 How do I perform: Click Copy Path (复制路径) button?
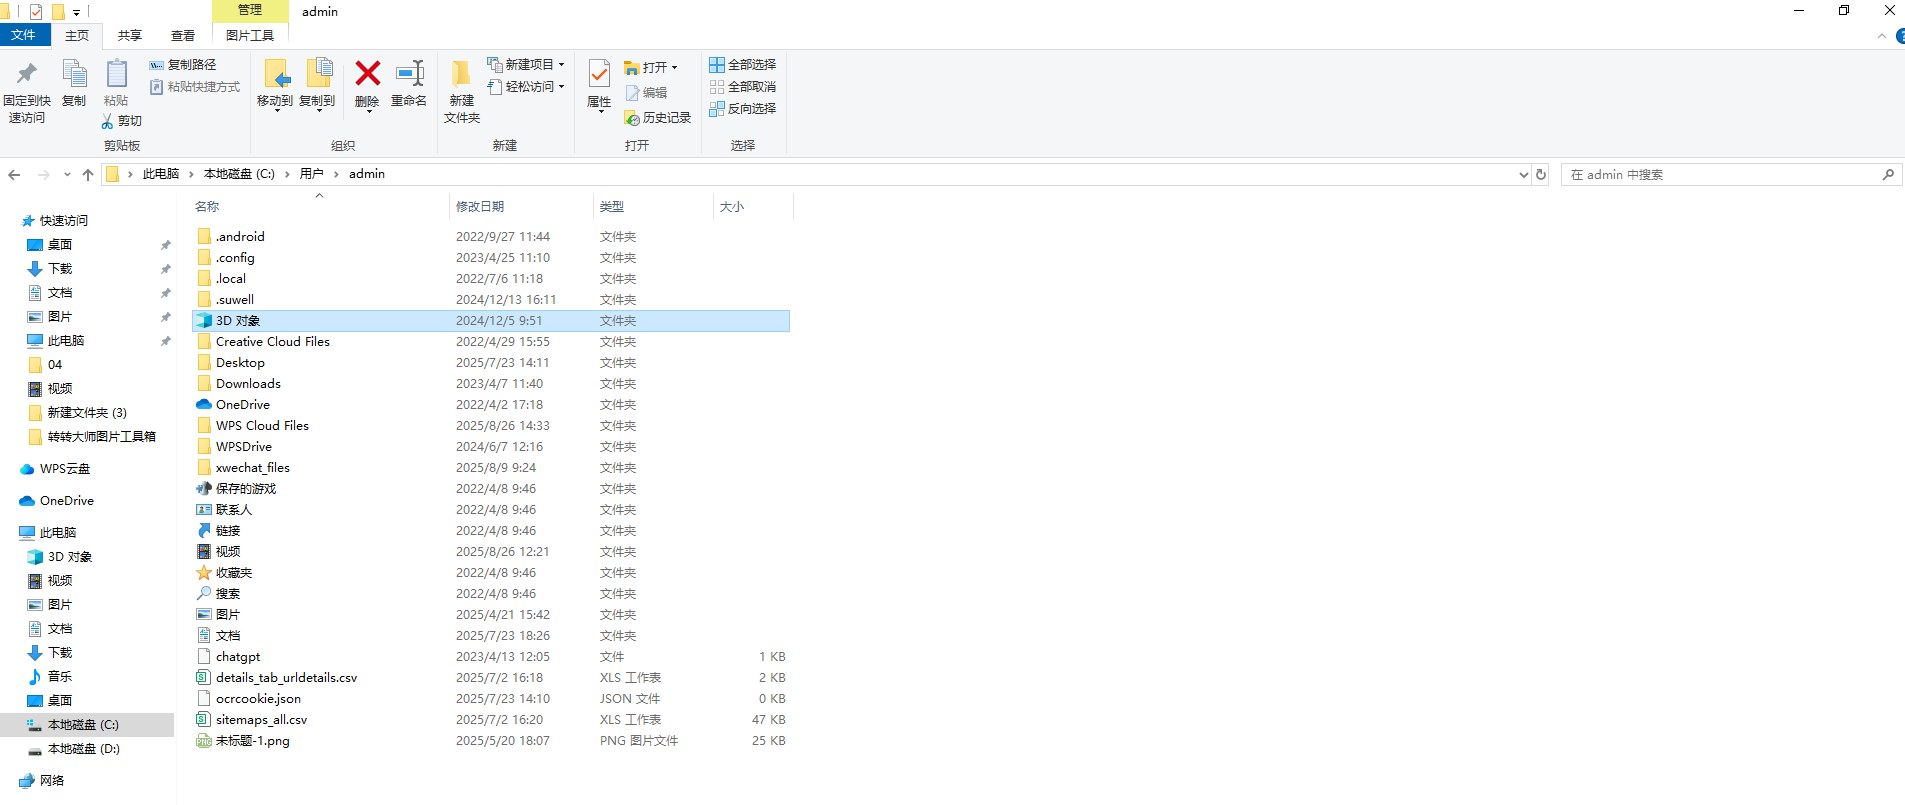tap(183, 65)
